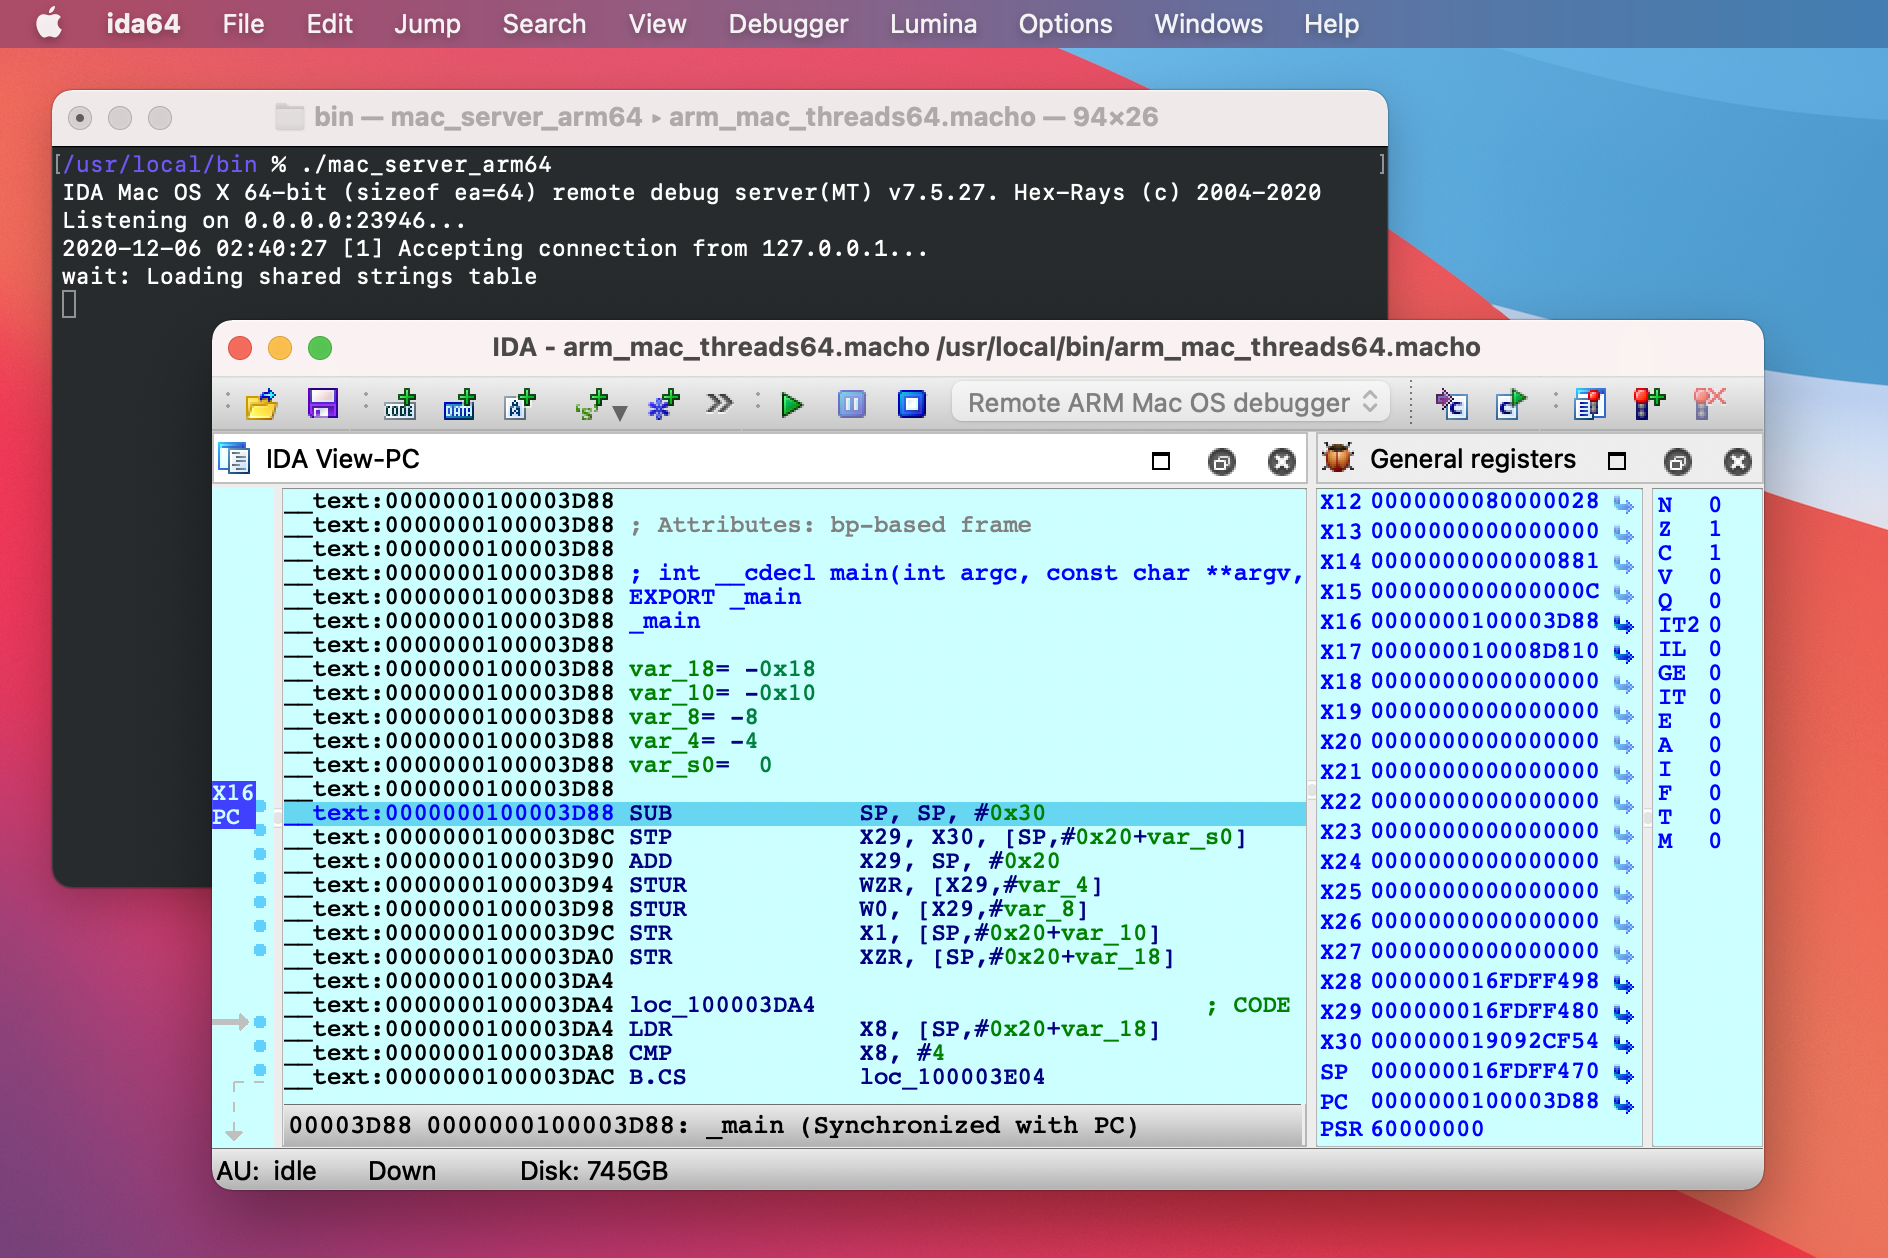This screenshot has width=1888, height=1258.
Task: Click the Create String literal icon
Action: [518, 406]
